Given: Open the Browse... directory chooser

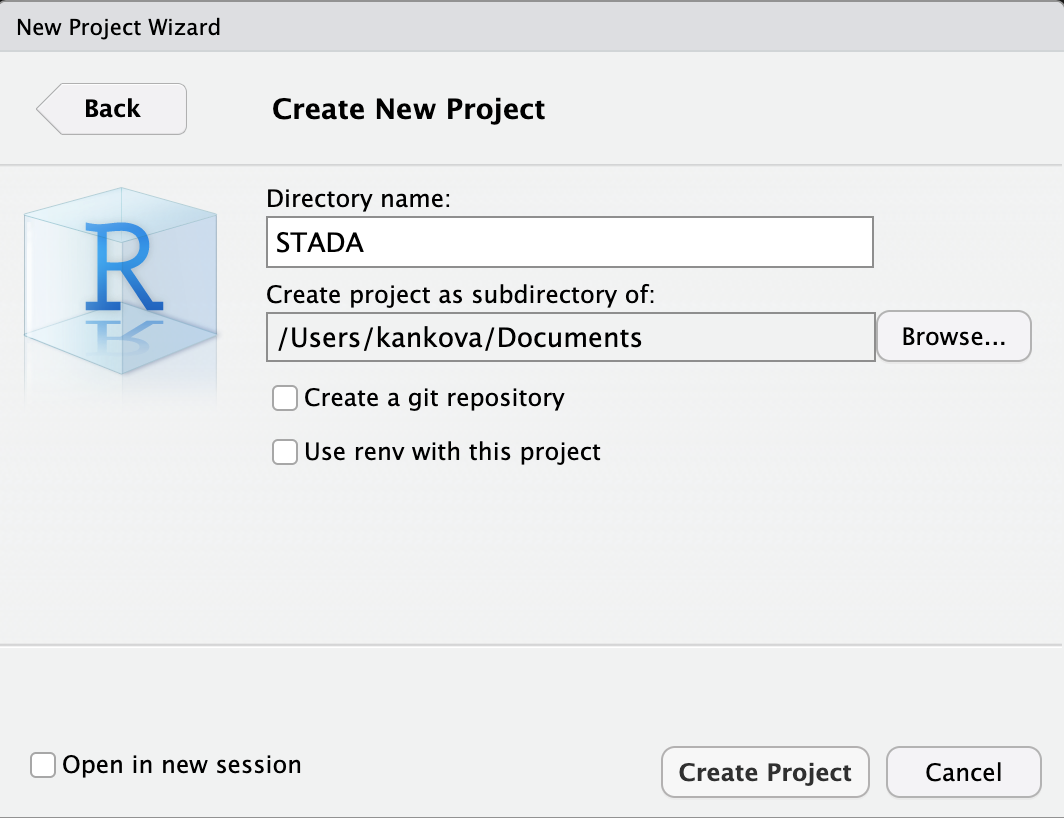Looking at the screenshot, I should point(952,337).
